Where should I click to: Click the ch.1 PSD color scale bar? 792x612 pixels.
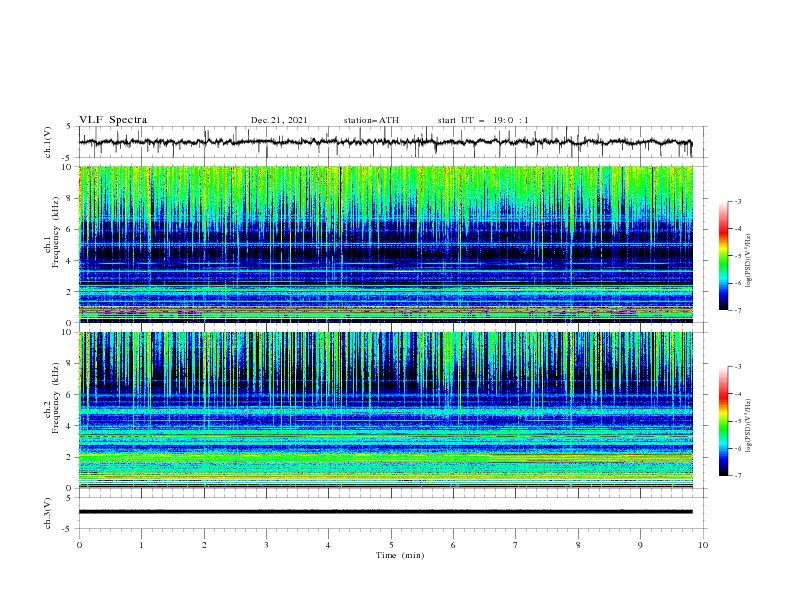click(723, 256)
